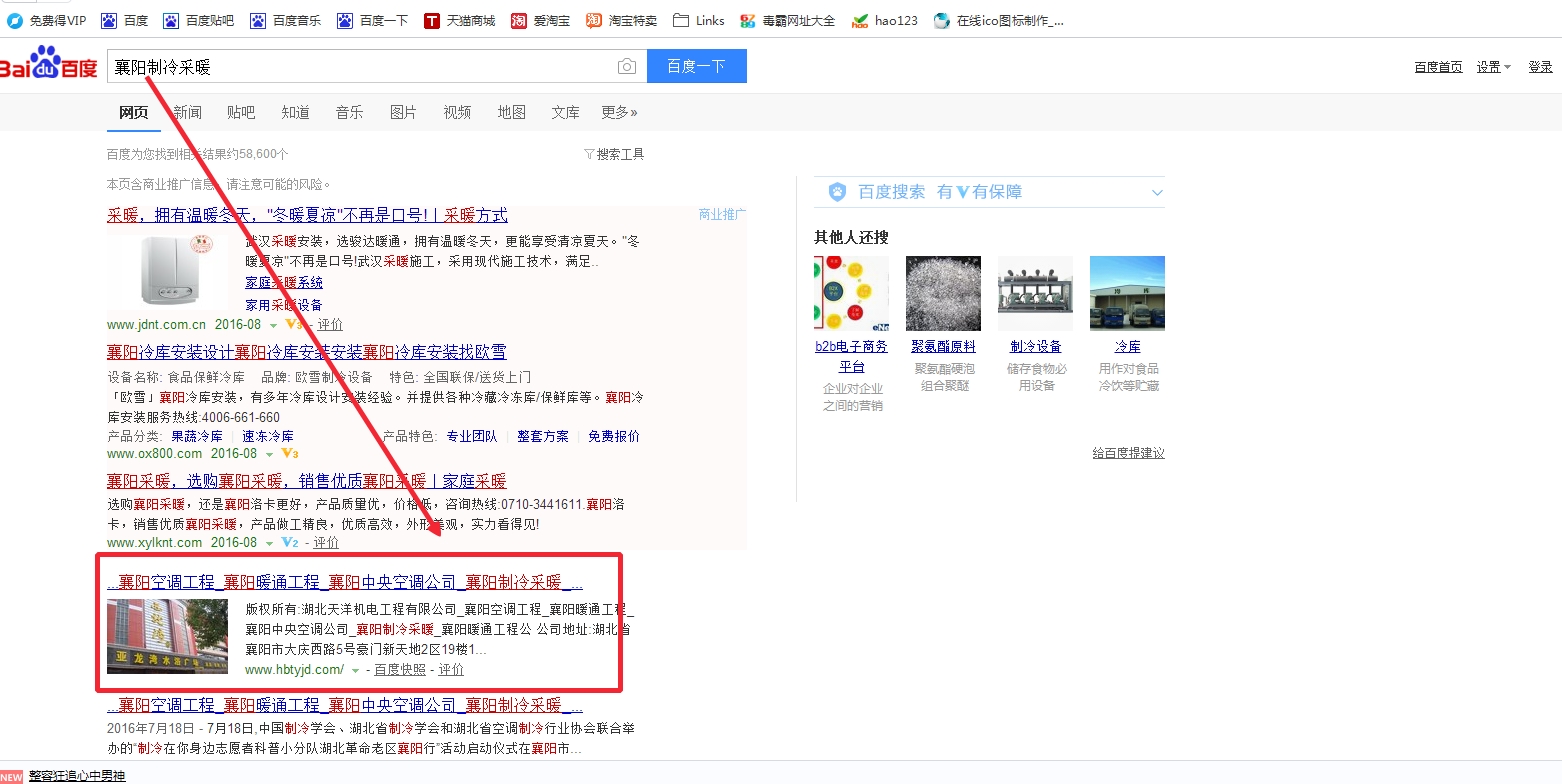The height and width of the screenshot is (784, 1562).
Task: Switch to the 地图 tab
Action: [x=511, y=112]
